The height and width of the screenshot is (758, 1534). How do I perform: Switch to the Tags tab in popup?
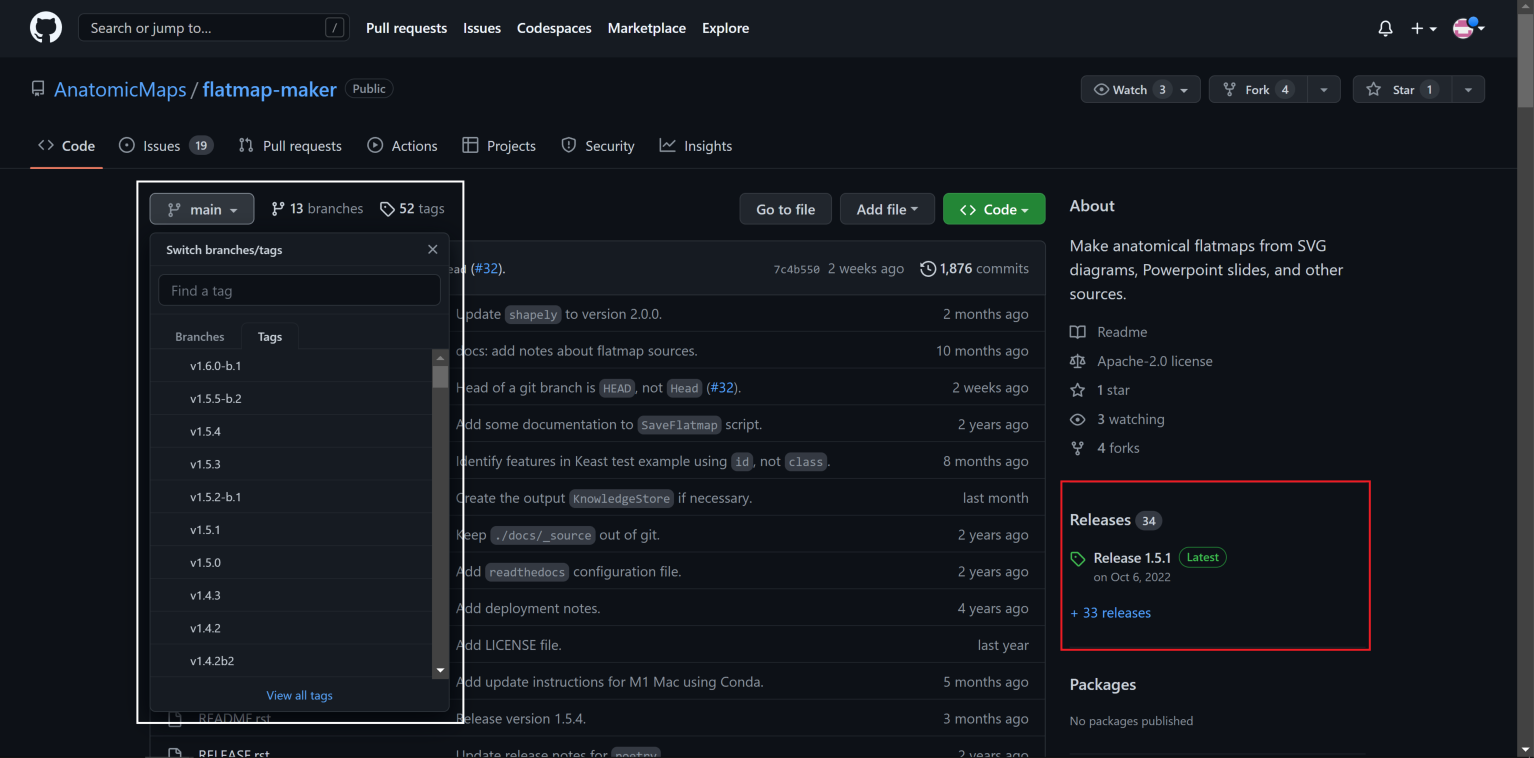270,337
